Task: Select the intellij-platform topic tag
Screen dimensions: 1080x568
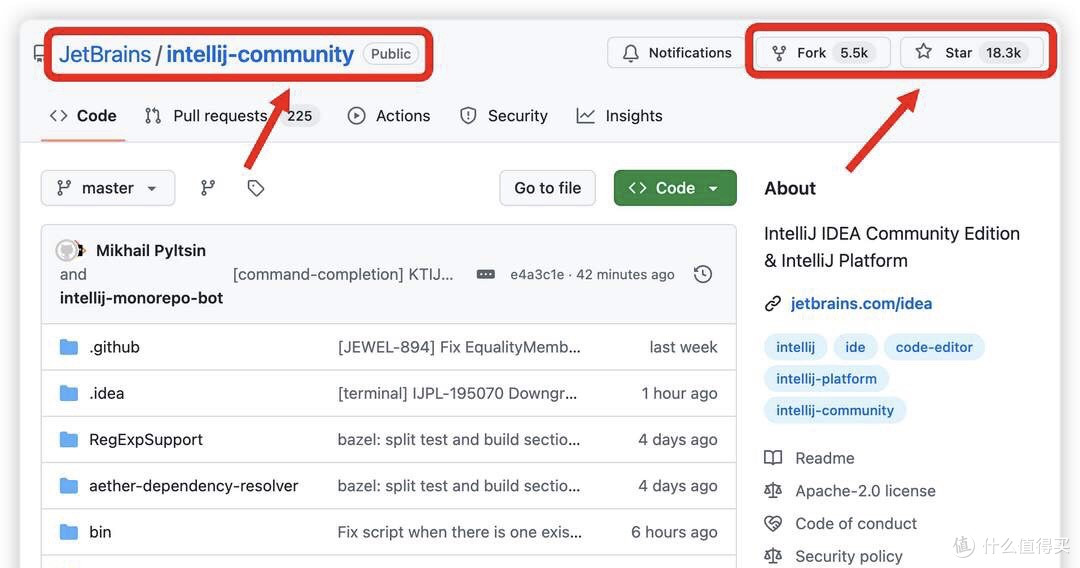Action: [827, 379]
